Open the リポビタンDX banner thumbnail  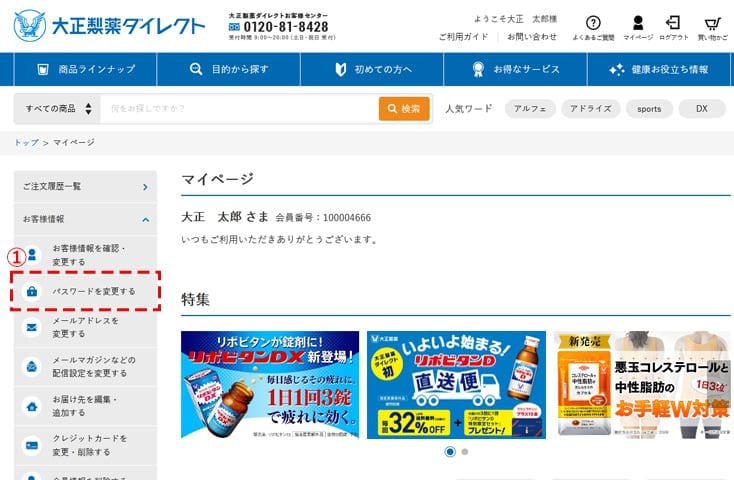(269, 385)
